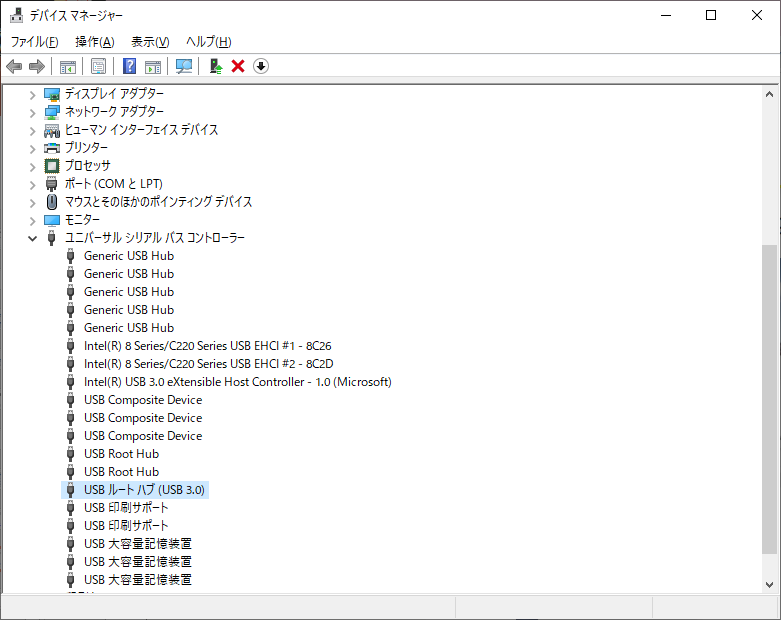Select Intel USB EHCI #1 - 8C26
The height and width of the screenshot is (620, 781).
(208, 346)
